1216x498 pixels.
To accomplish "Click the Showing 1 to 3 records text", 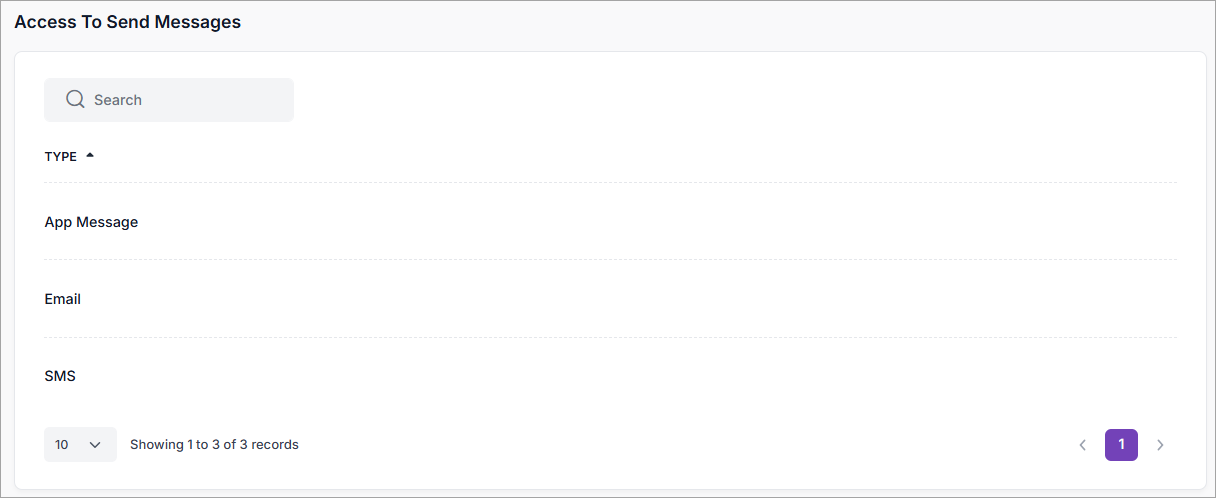I will pos(214,445).
